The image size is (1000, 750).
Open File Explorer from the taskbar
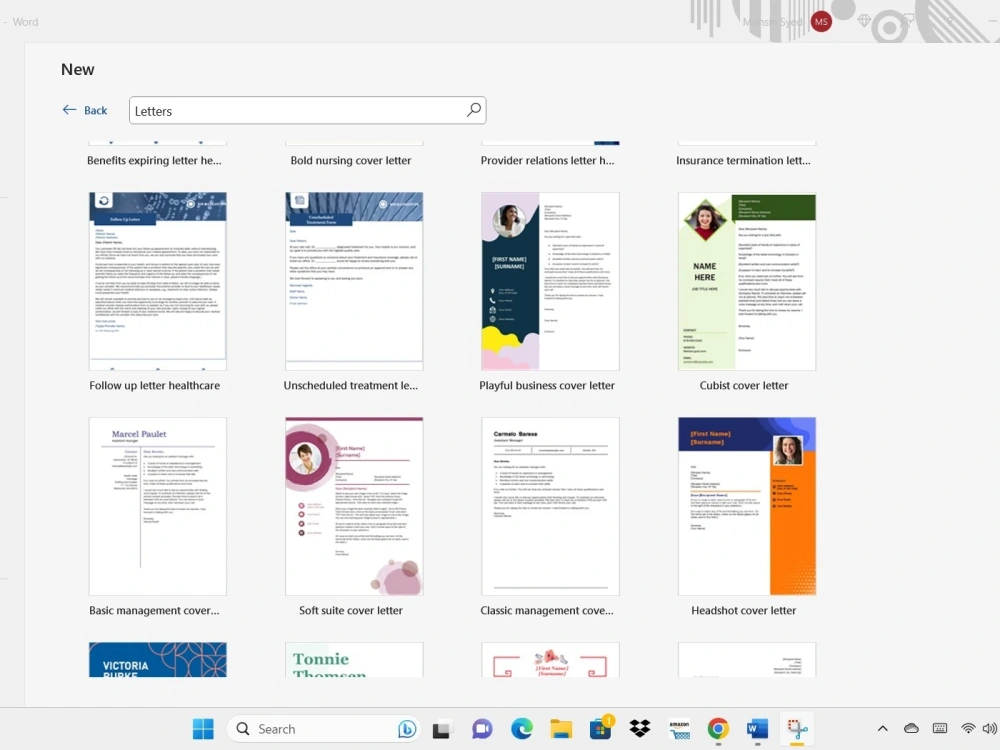pyautogui.click(x=561, y=728)
